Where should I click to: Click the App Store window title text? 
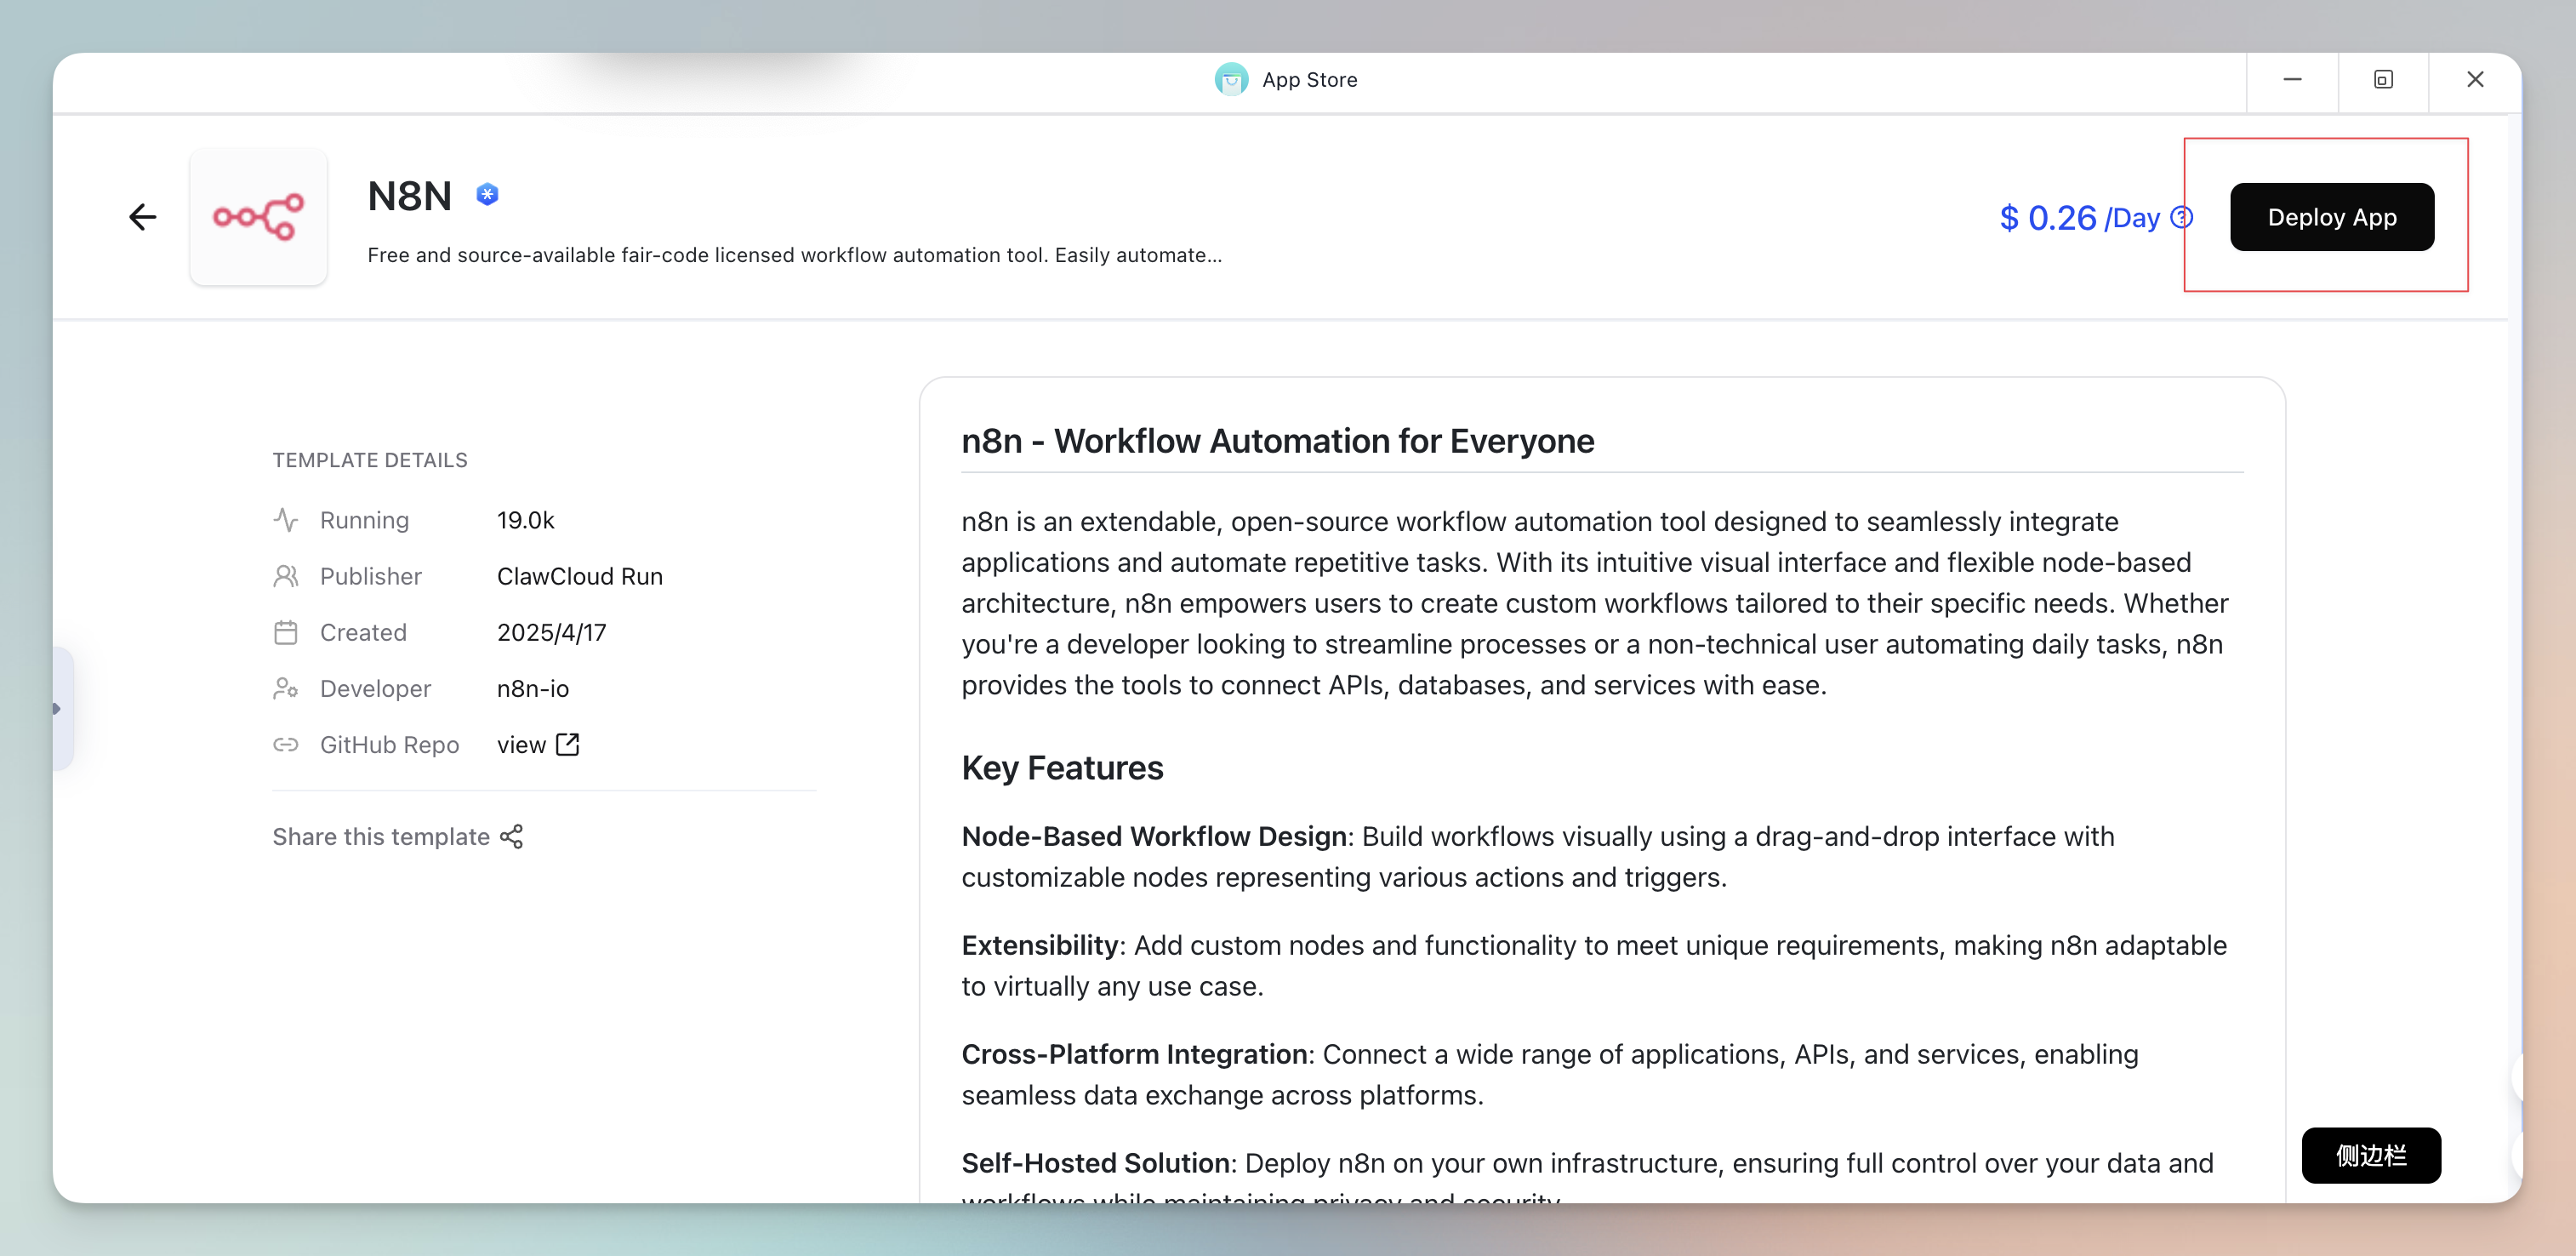pyautogui.click(x=1310, y=80)
